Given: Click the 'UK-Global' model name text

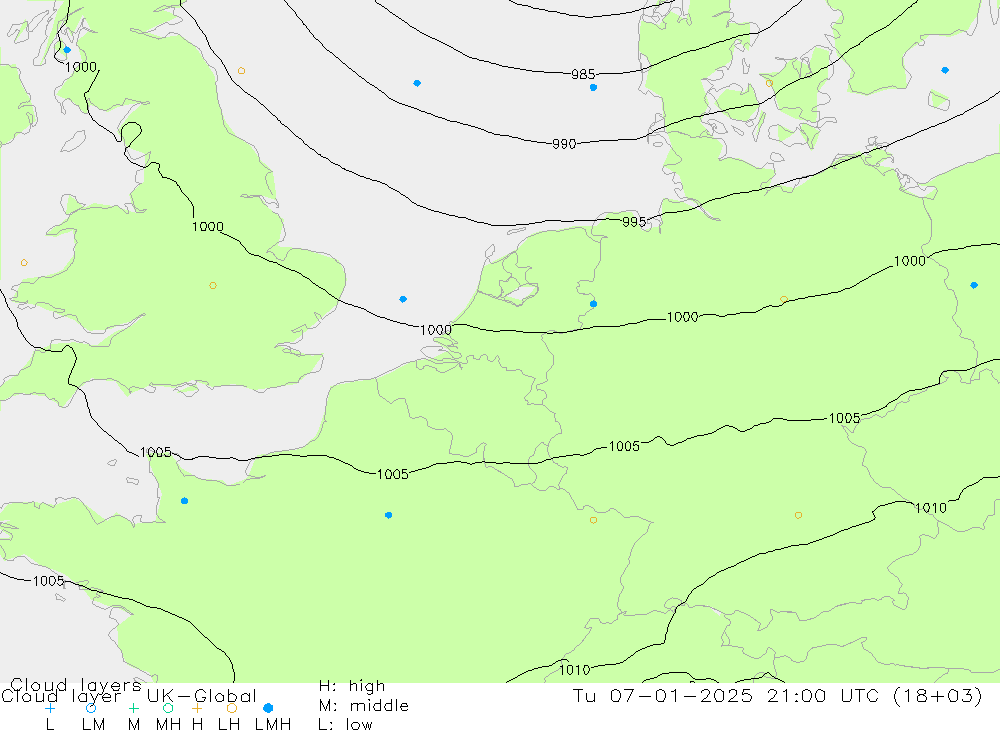Looking at the screenshot, I should click(202, 696).
